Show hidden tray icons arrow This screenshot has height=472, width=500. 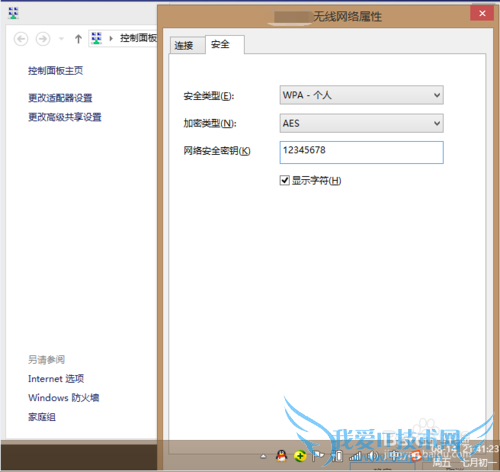(263, 456)
